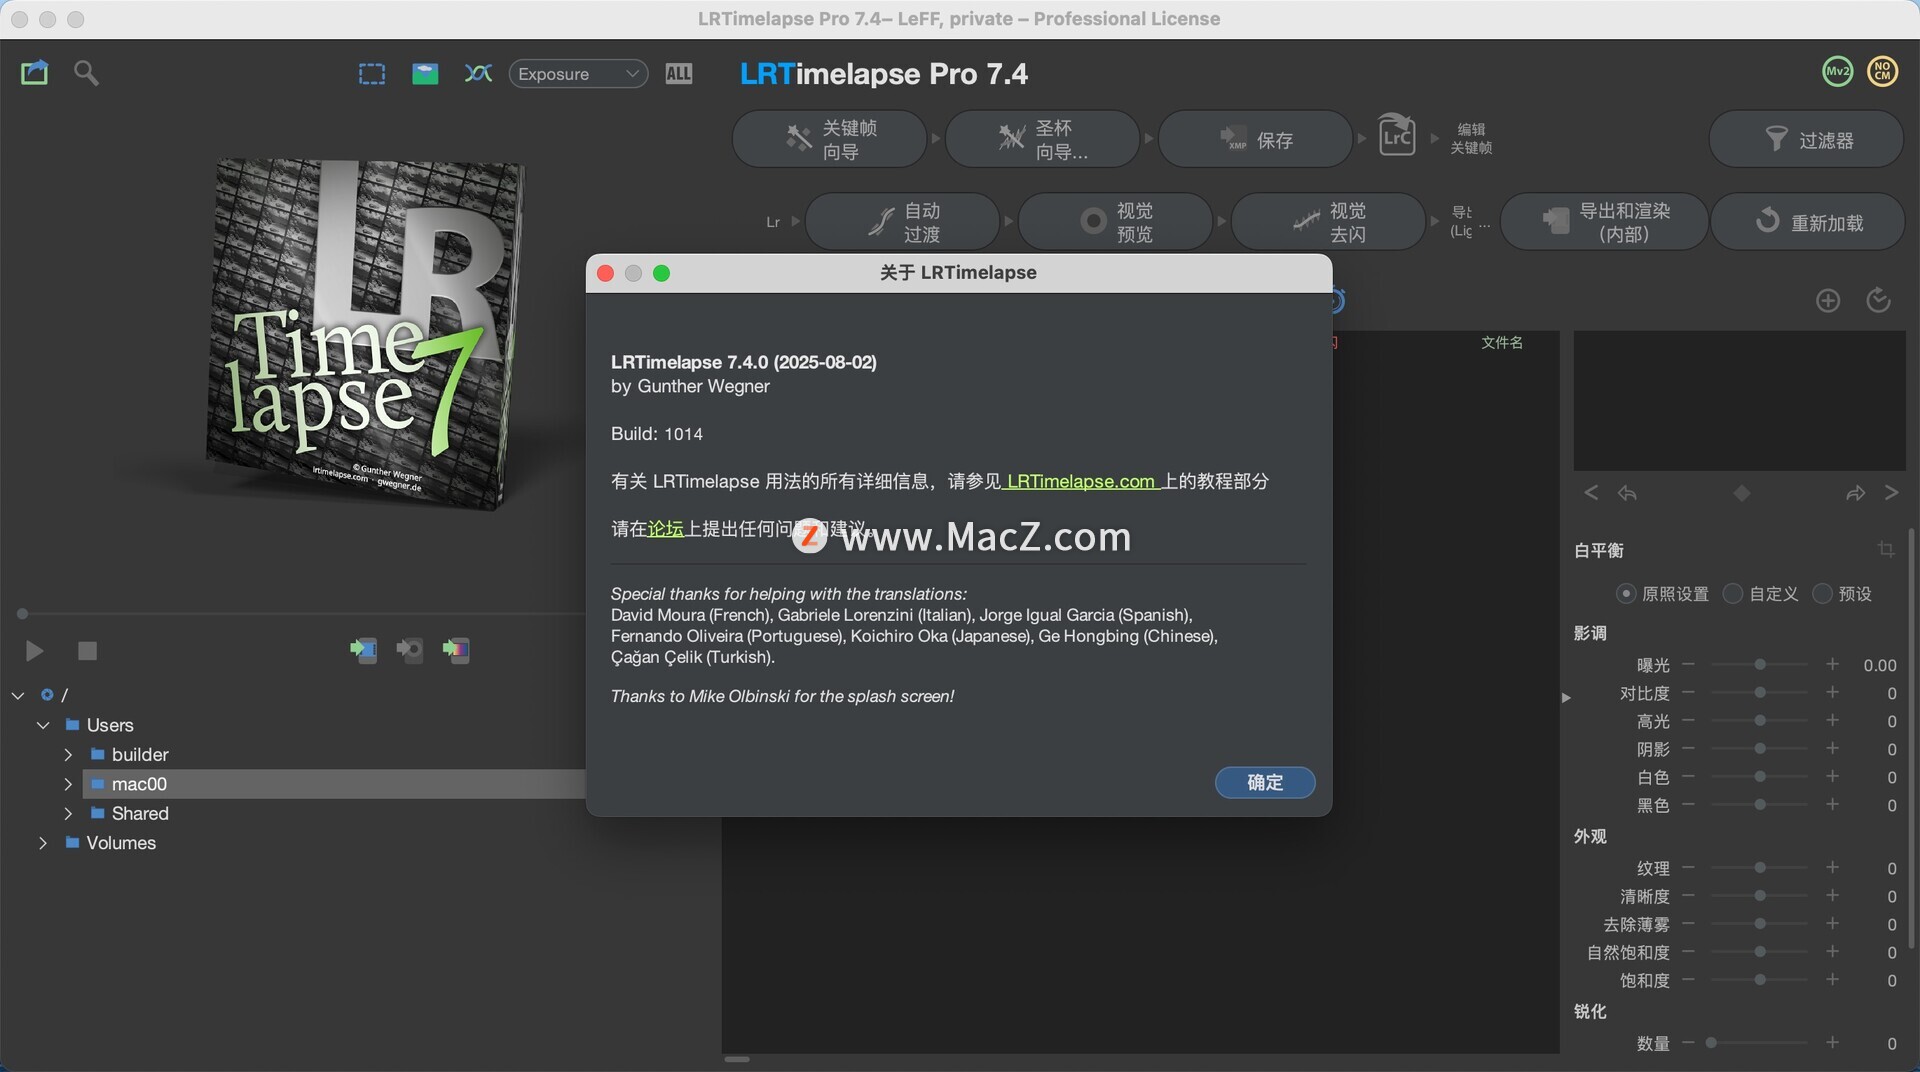
Task: Click the stop button under the preview
Action: [x=88, y=651]
